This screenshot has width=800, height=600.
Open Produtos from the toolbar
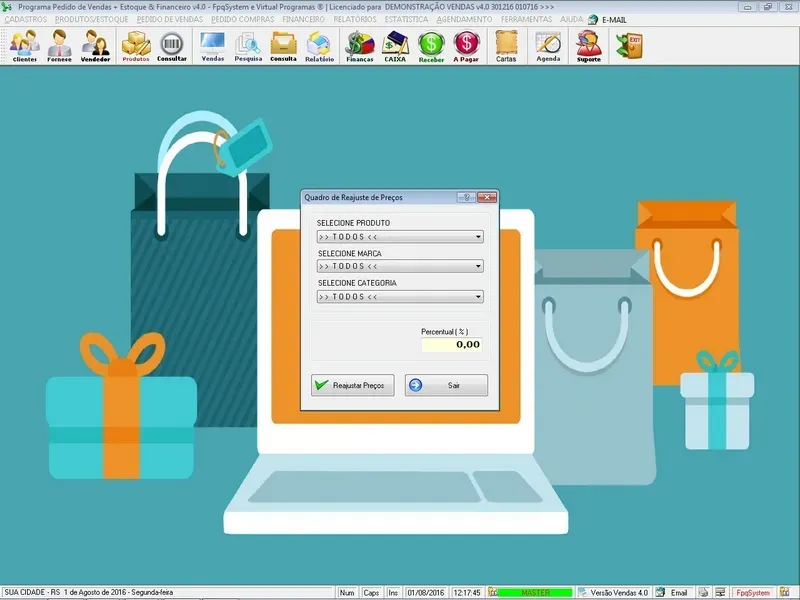pyautogui.click(x=135, y=46)
